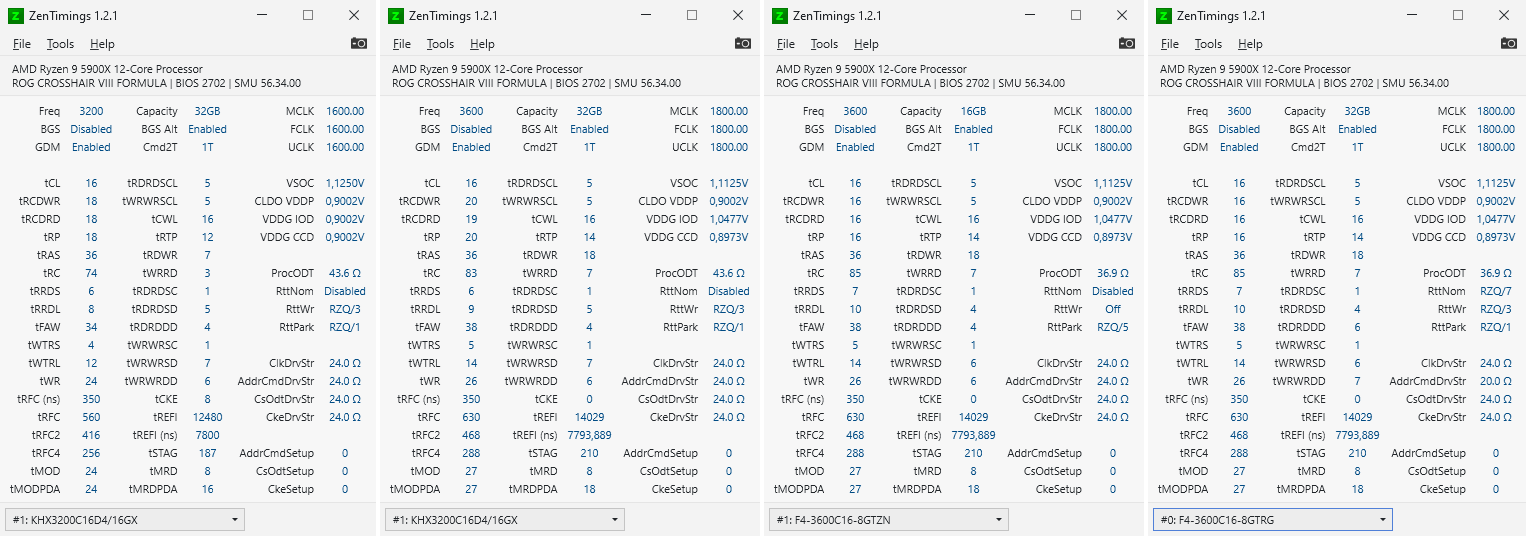Click FCLK 1600.00 value in 3200 MHz window
Viewport: 1526px width, 536px height.
point(345,129)
